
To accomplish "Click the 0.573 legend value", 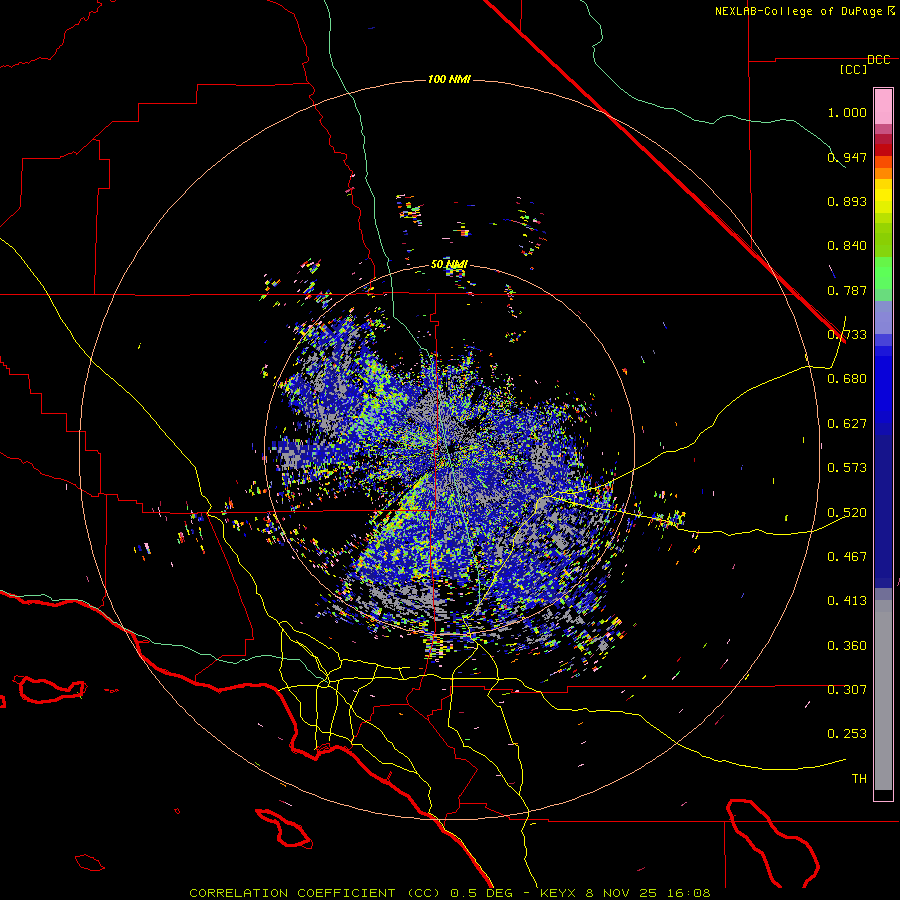I will 847,468.
